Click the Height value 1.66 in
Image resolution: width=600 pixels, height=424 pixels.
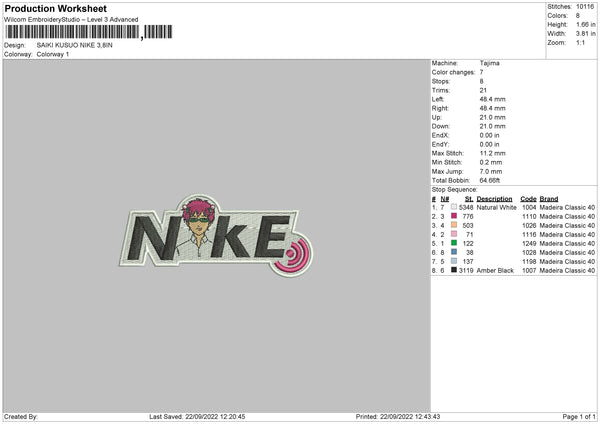pos(586,24)
